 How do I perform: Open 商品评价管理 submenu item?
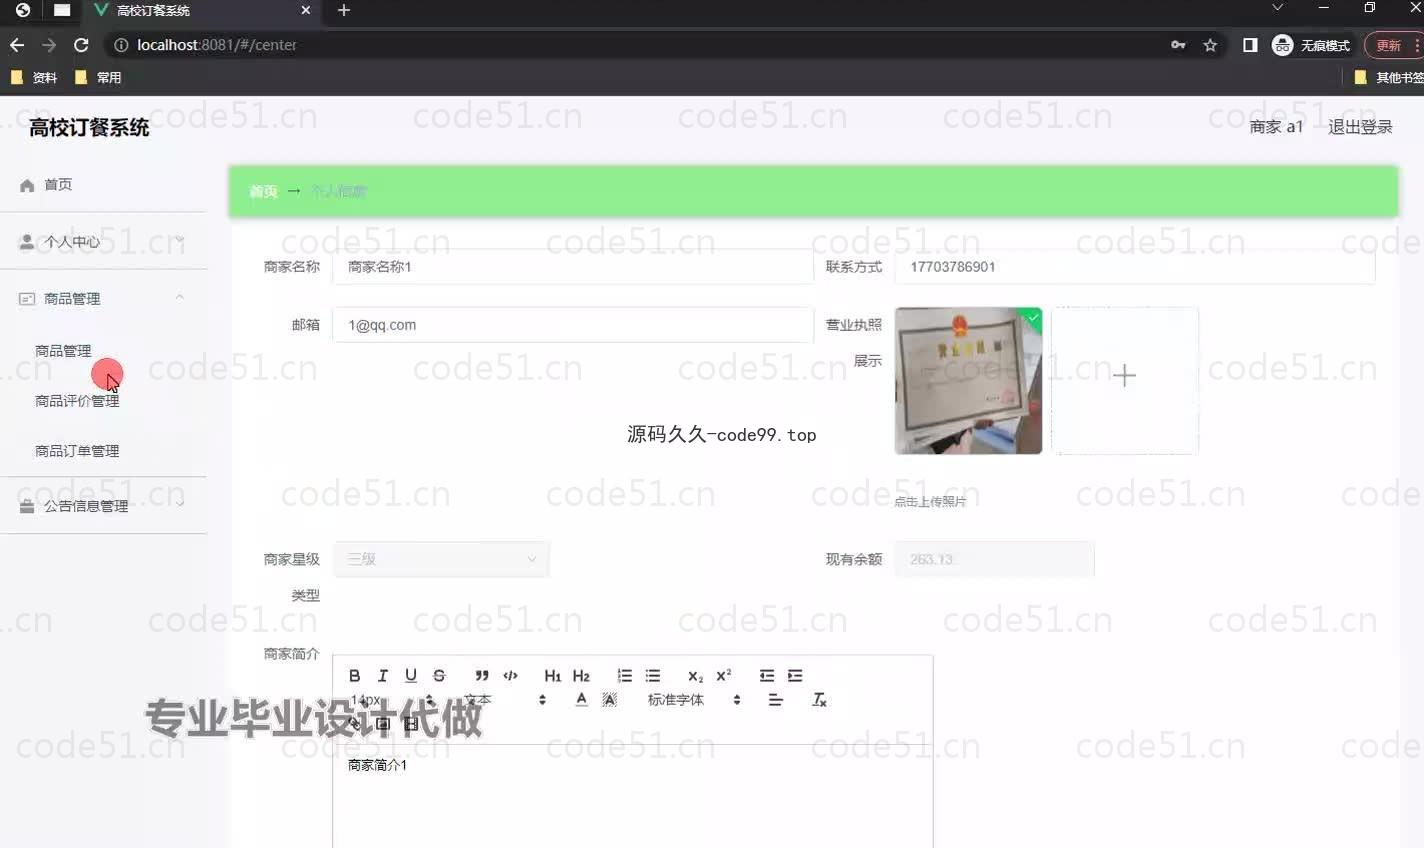pos(77,401)
